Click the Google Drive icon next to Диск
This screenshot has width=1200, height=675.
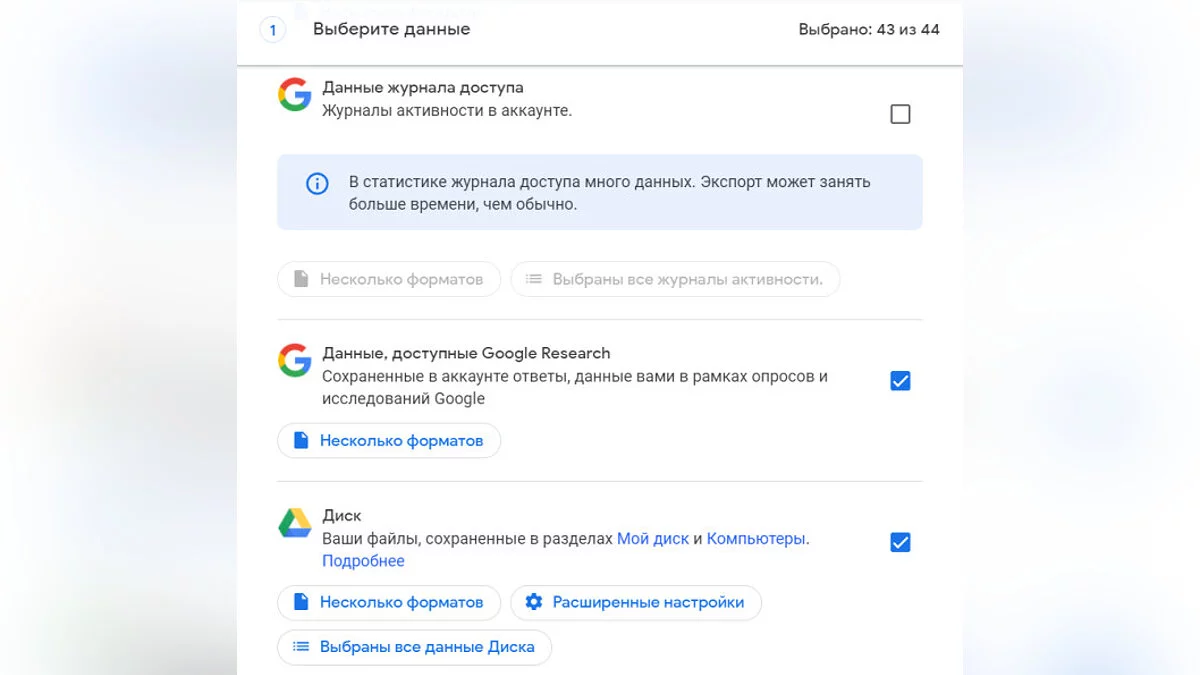294,523
